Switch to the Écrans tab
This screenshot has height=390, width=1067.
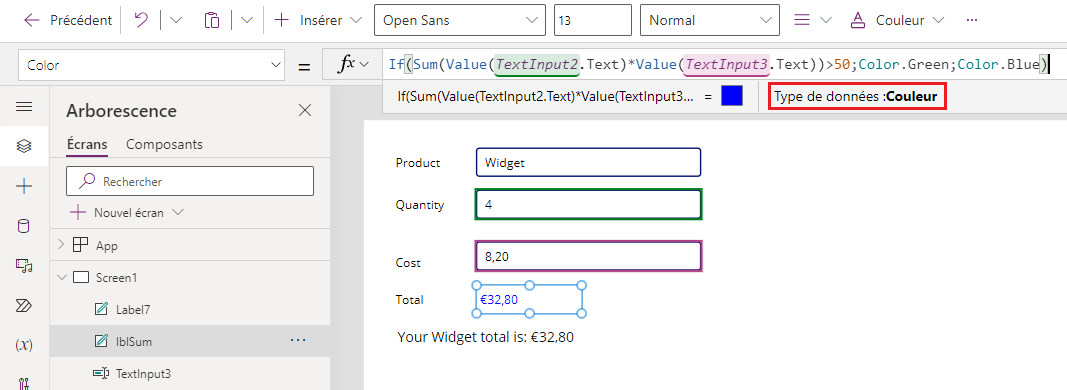(x=87, y=144)
